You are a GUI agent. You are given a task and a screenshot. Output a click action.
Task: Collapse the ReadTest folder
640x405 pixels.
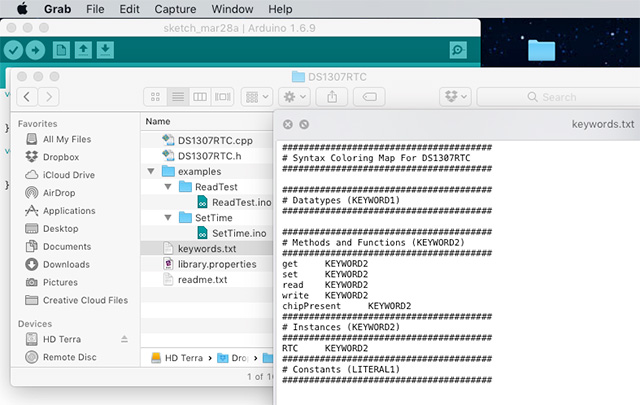[x=168, y=187]
